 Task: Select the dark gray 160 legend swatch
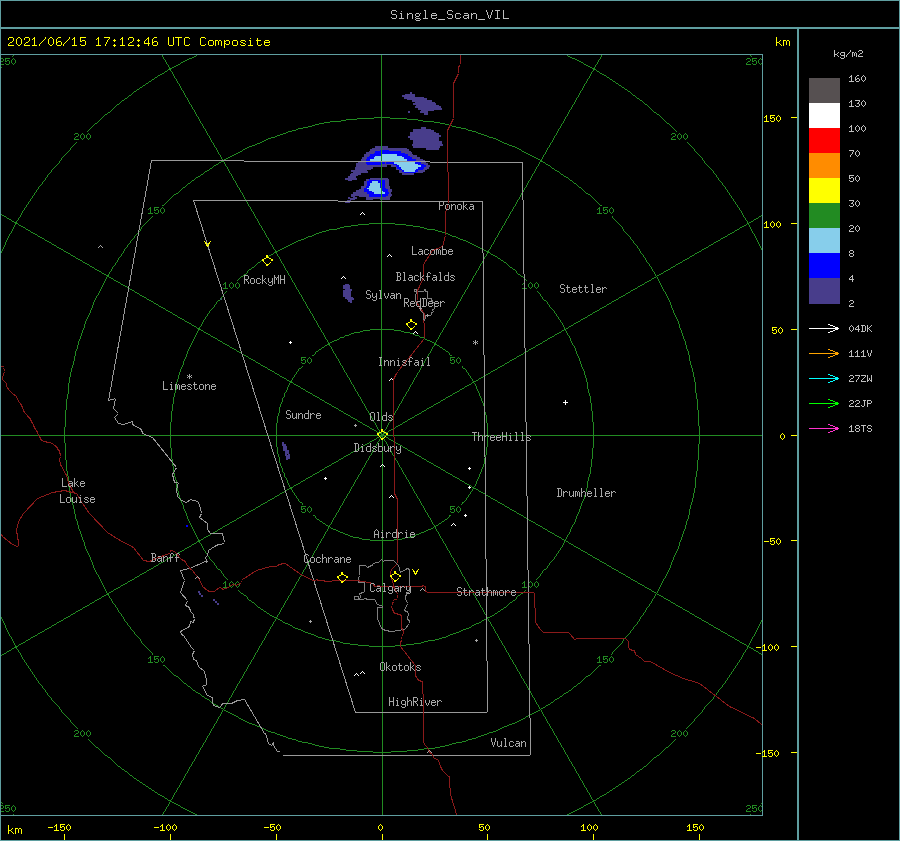[824, 90]
